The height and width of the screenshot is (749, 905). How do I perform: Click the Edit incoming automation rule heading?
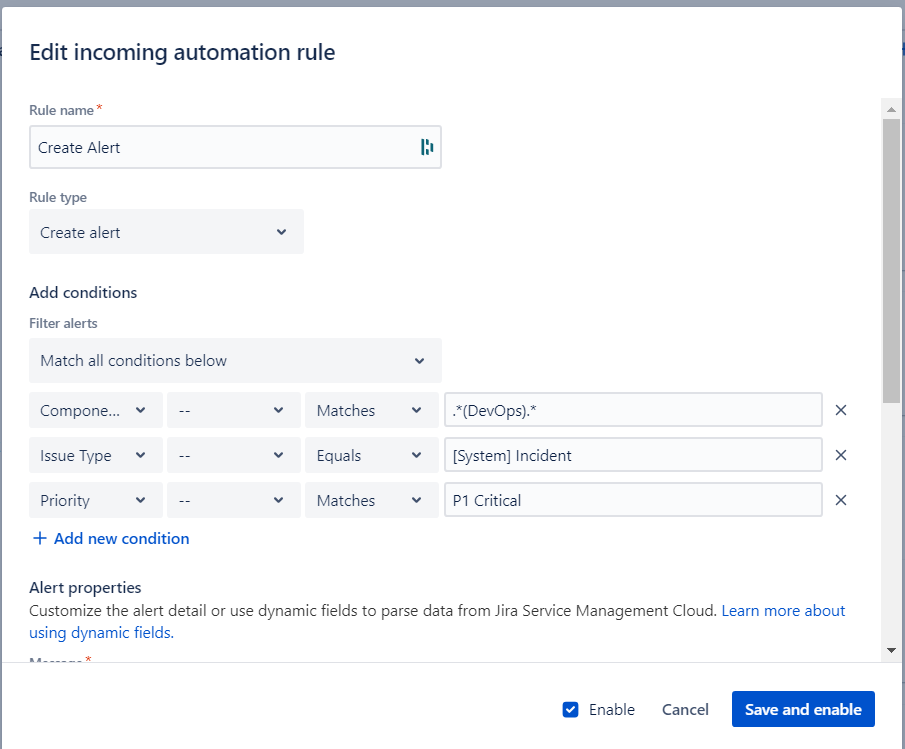pos(182,53)
